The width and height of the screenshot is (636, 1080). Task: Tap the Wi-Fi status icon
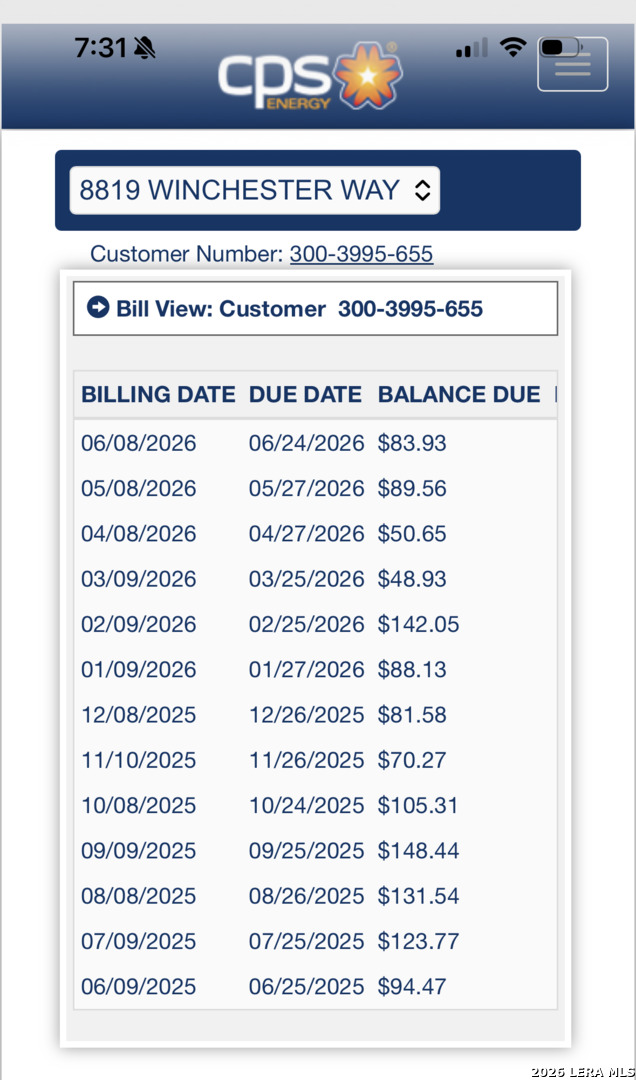(x=513, y=48)
